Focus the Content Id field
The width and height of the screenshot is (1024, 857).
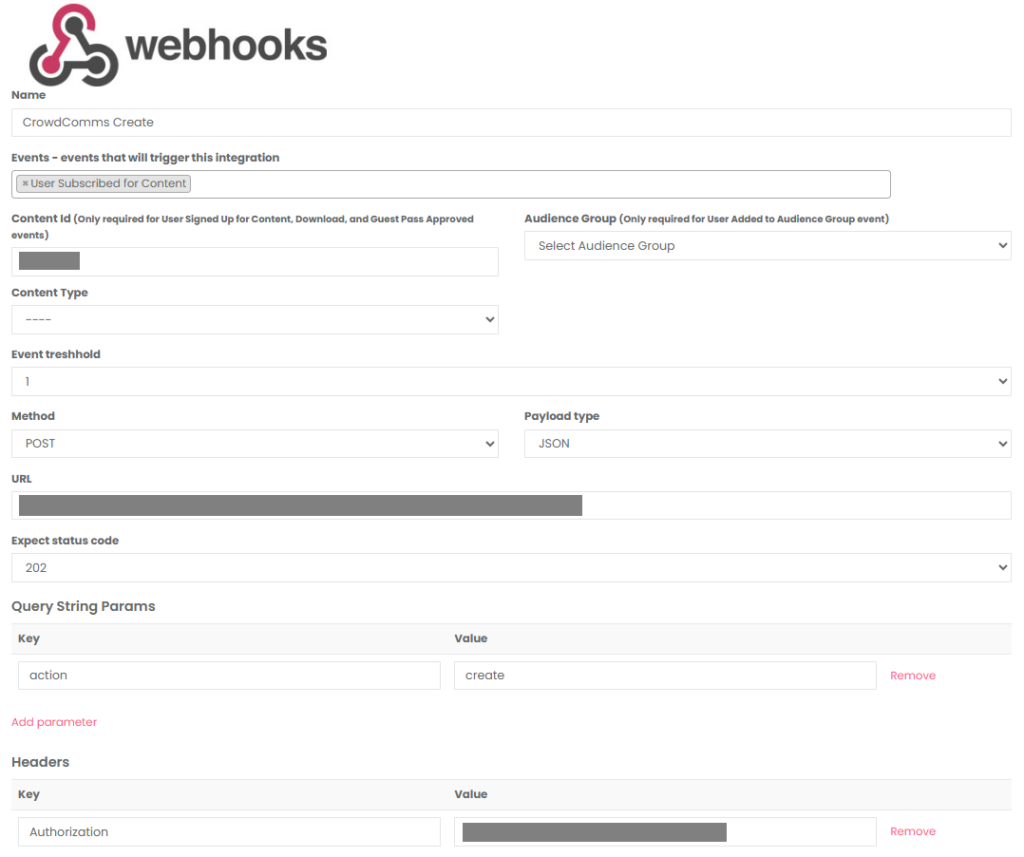255,262
